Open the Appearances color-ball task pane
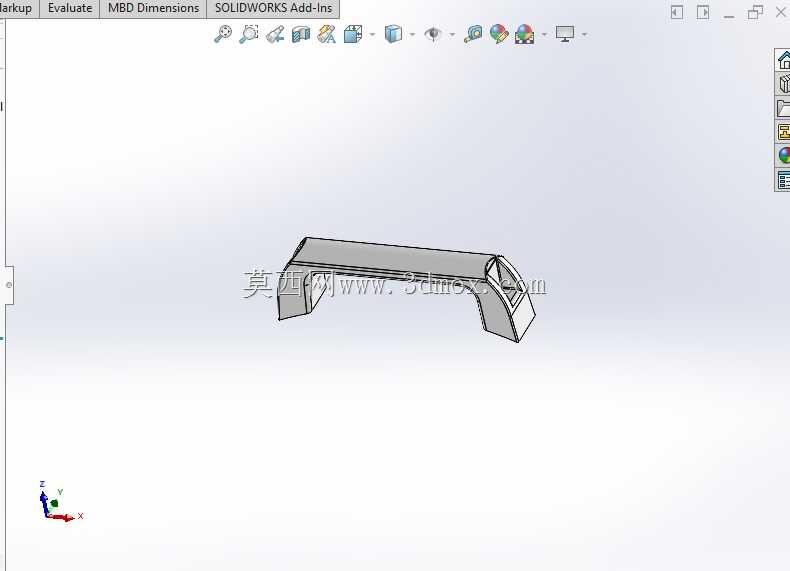 (x=783, y=155)
